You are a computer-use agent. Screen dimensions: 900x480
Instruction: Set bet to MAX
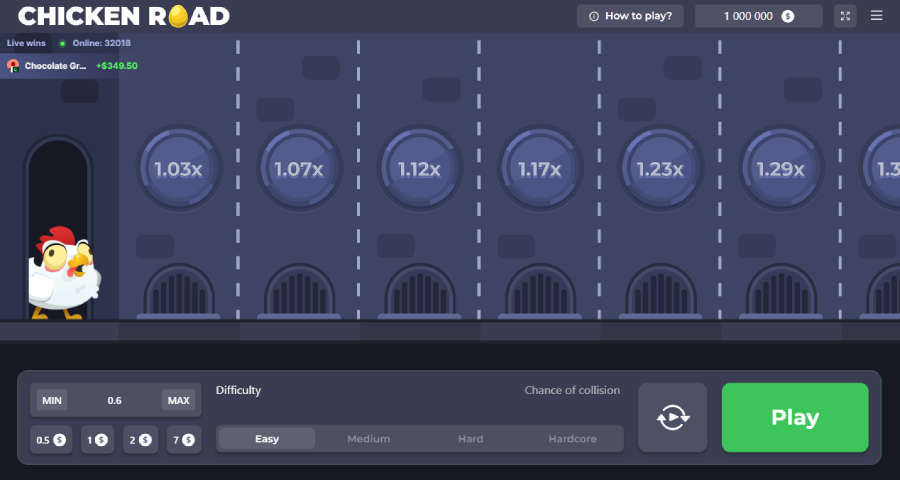tap(178, 401)
